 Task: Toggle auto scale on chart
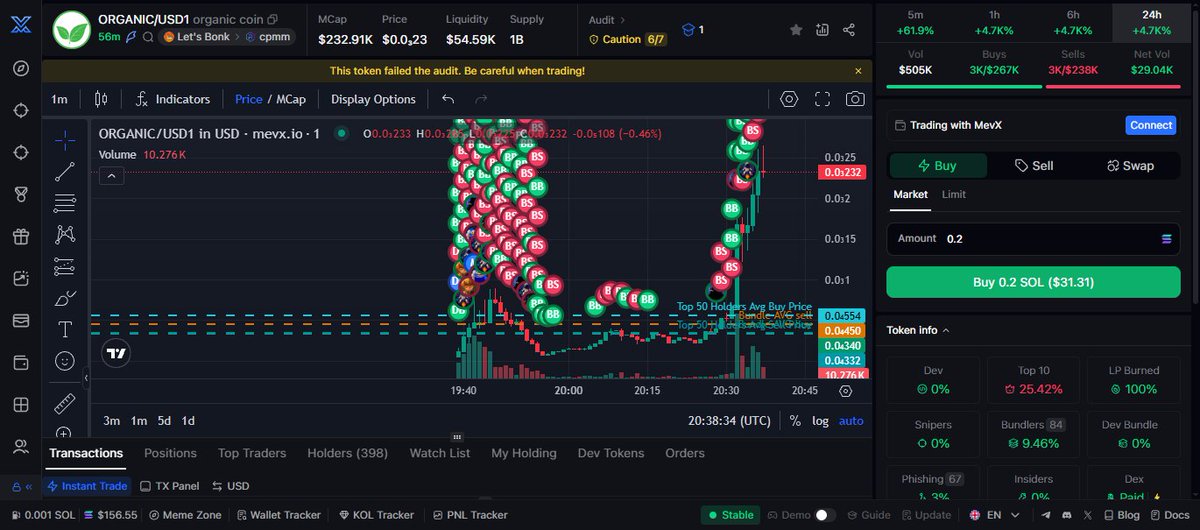[851, 421]
